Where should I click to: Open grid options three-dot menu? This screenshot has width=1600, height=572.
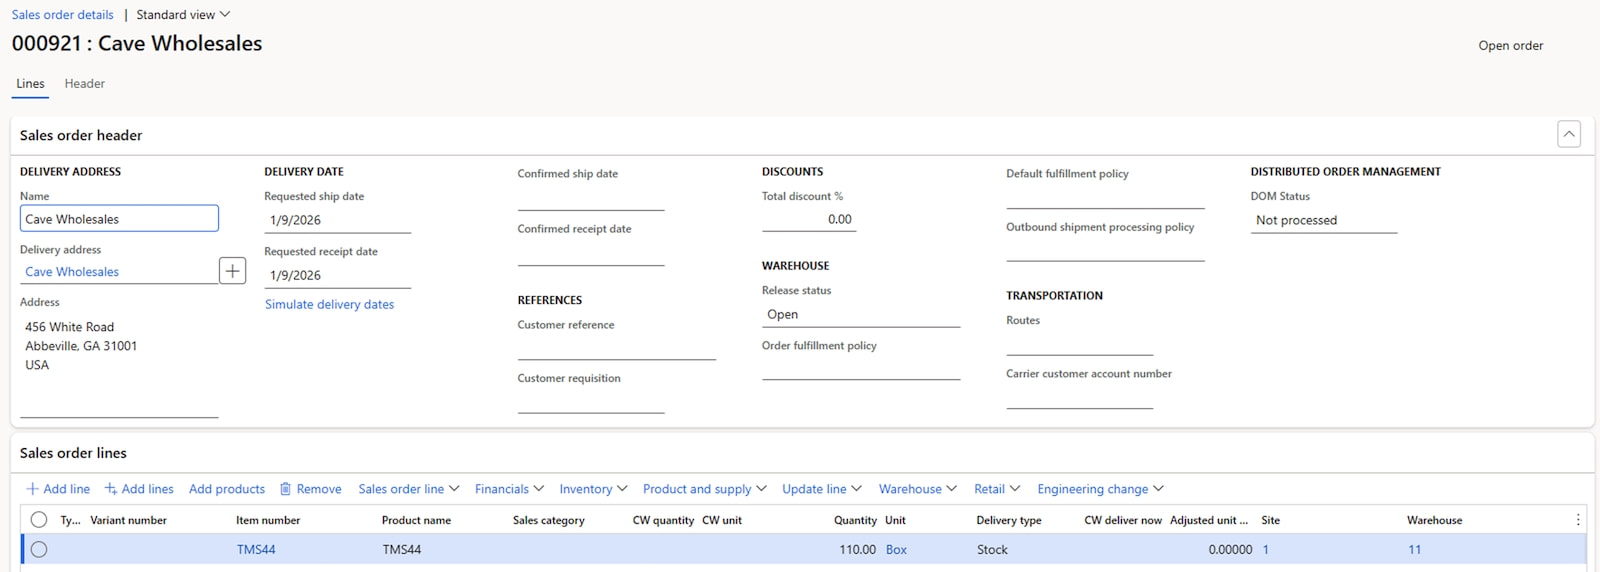[x=1578, y=520]
